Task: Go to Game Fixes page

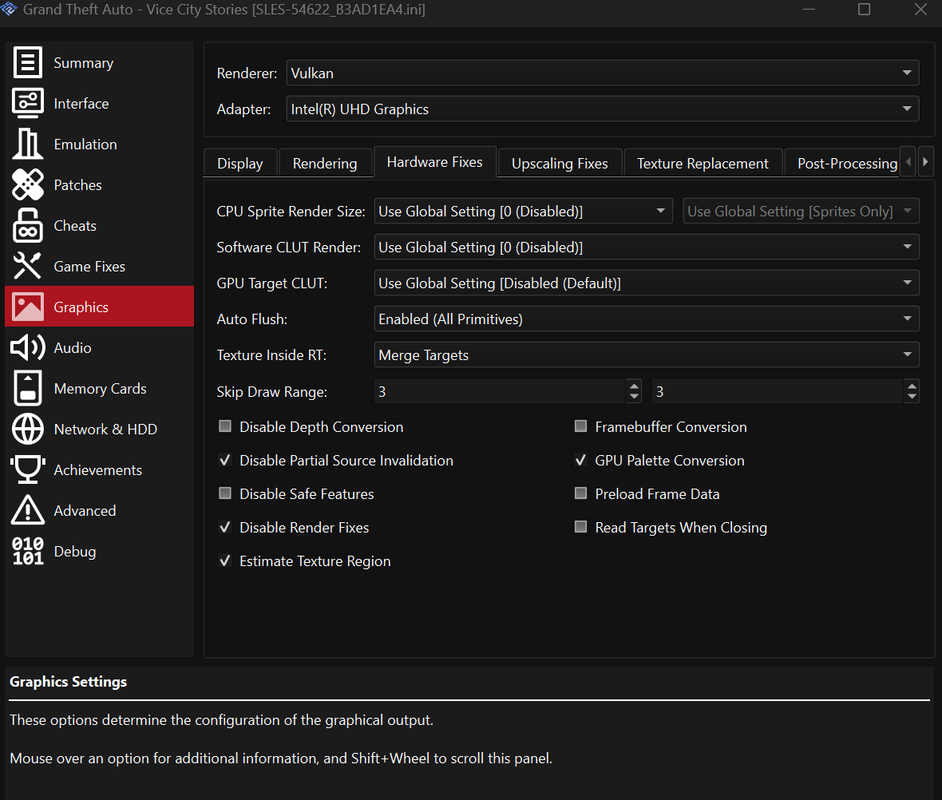Action: click(99, 266)
